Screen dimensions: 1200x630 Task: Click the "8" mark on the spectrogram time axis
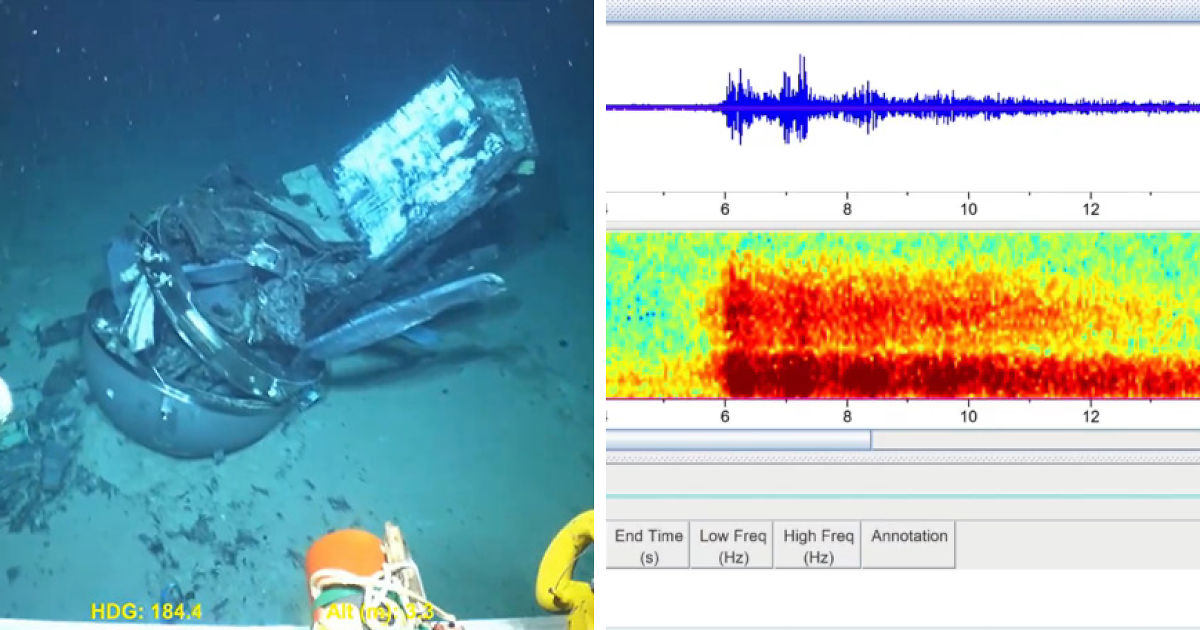point(847,418)
